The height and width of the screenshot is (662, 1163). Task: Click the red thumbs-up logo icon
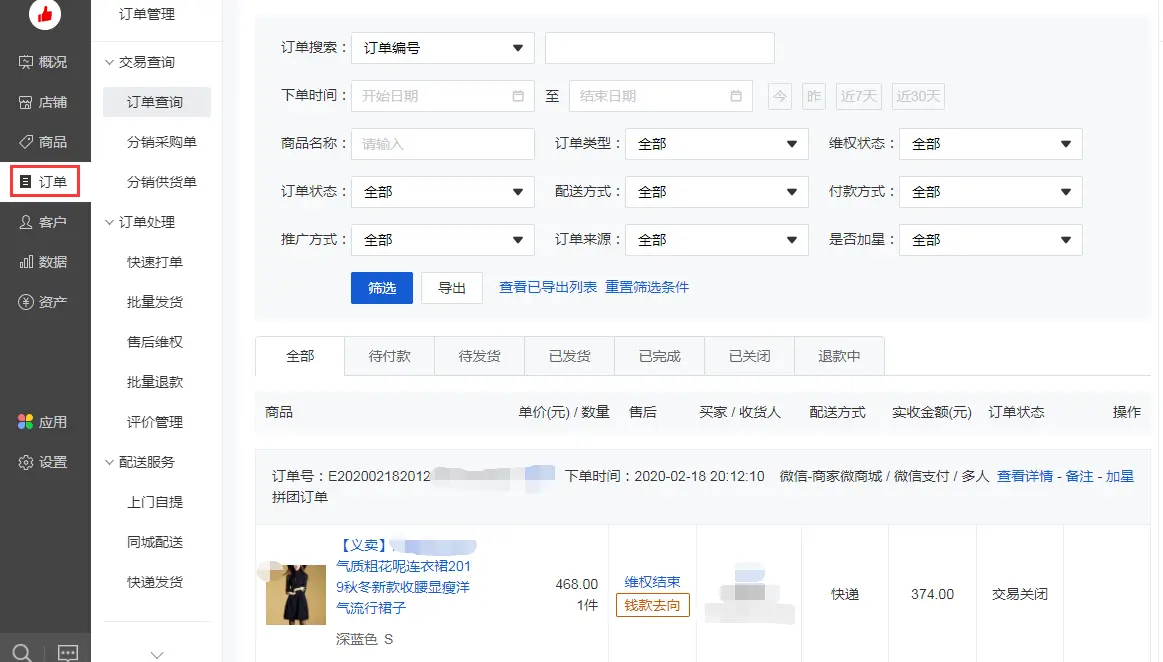point(45,14)
